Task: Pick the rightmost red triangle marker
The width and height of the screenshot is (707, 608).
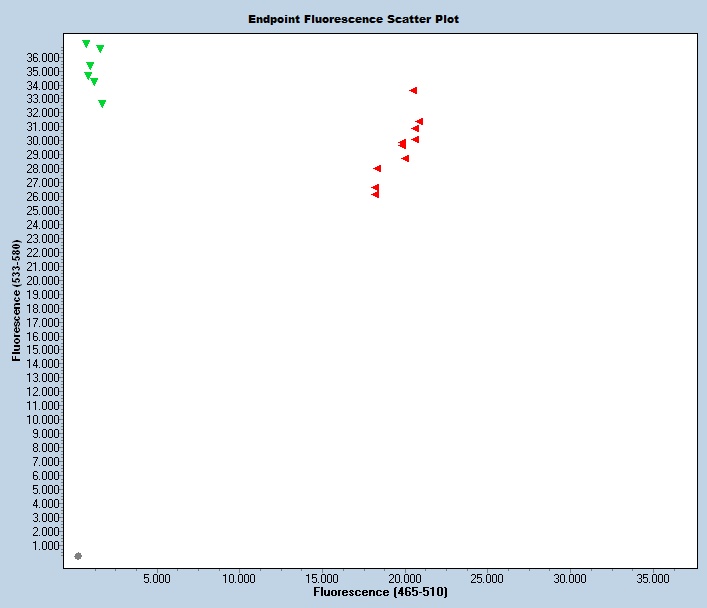Action: 420,122
